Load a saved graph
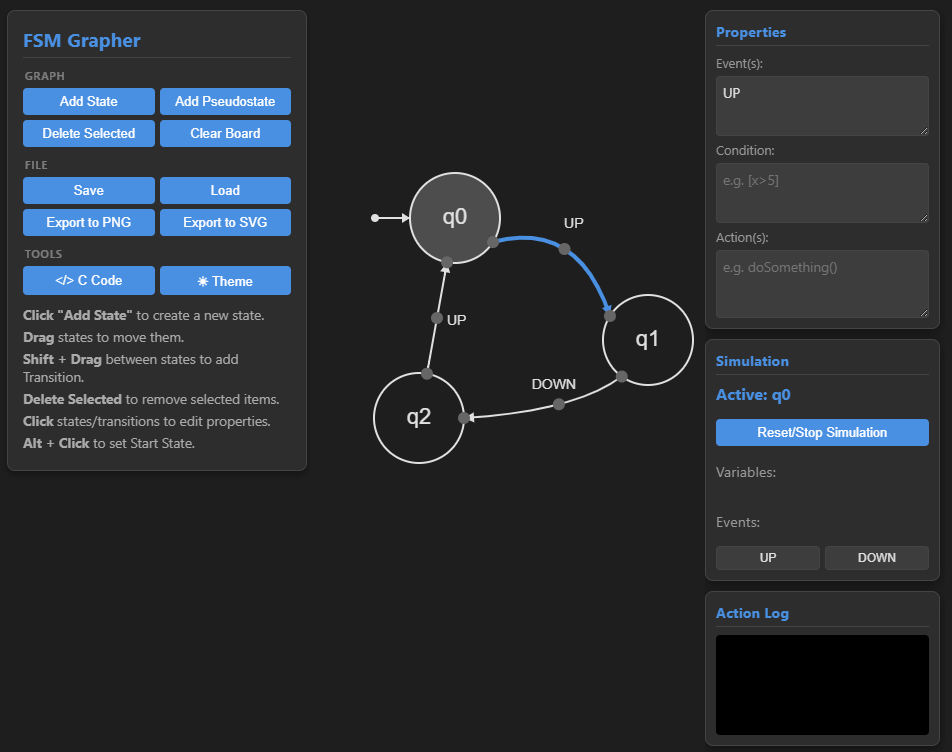Viewport: 952px width, 752px height. click(225, 190)
